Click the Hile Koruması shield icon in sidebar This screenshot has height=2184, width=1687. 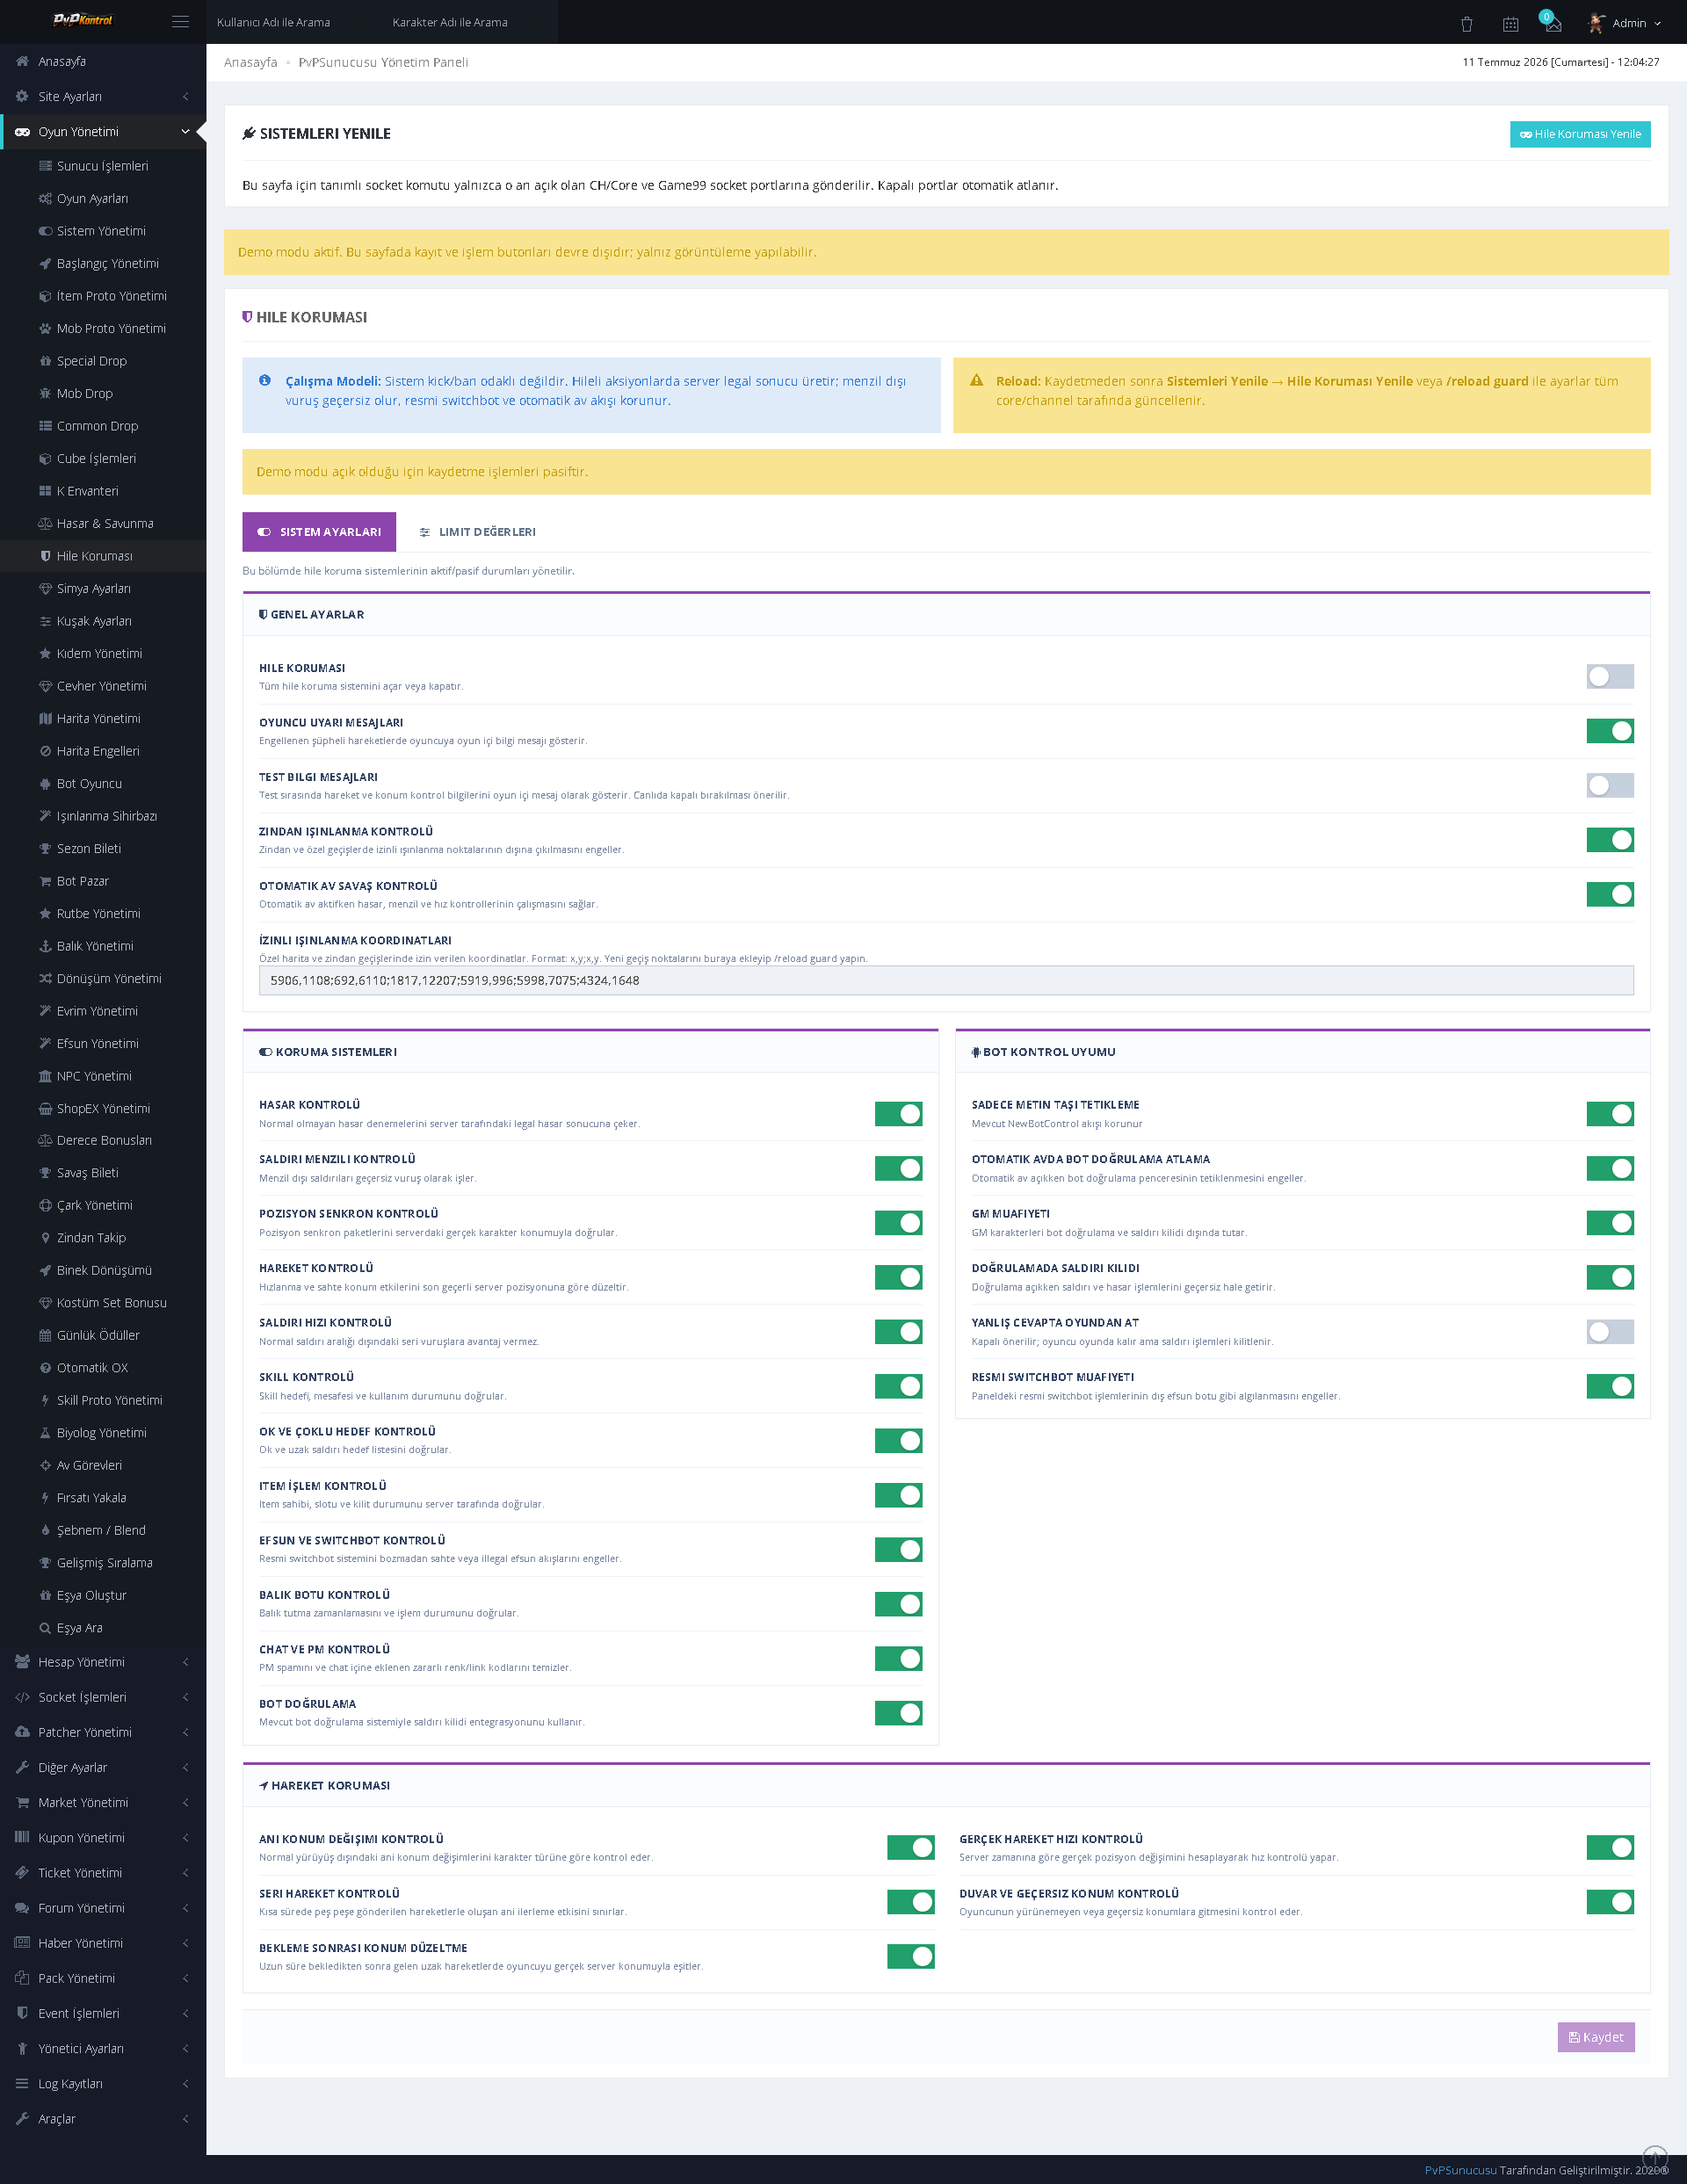pos(45,556)
